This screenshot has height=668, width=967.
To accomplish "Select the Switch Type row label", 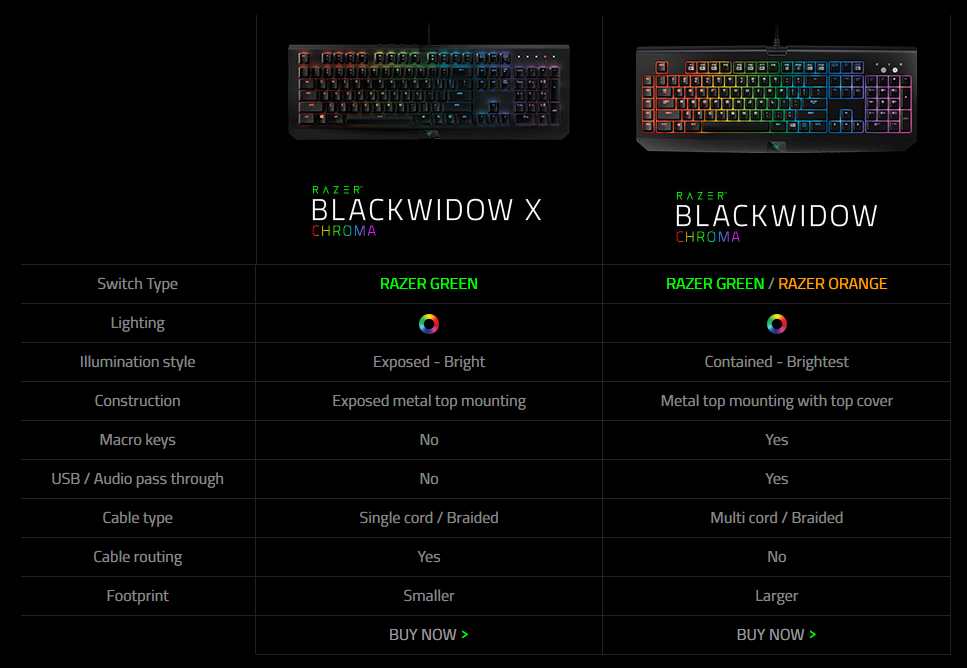I will click(x=137, y=284).
